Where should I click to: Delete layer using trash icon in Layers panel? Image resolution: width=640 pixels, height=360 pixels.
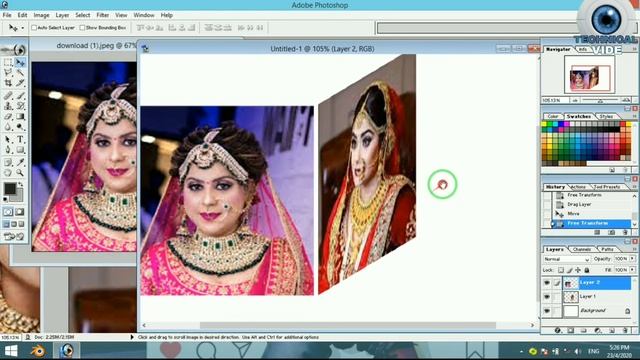tap(625, 330)
